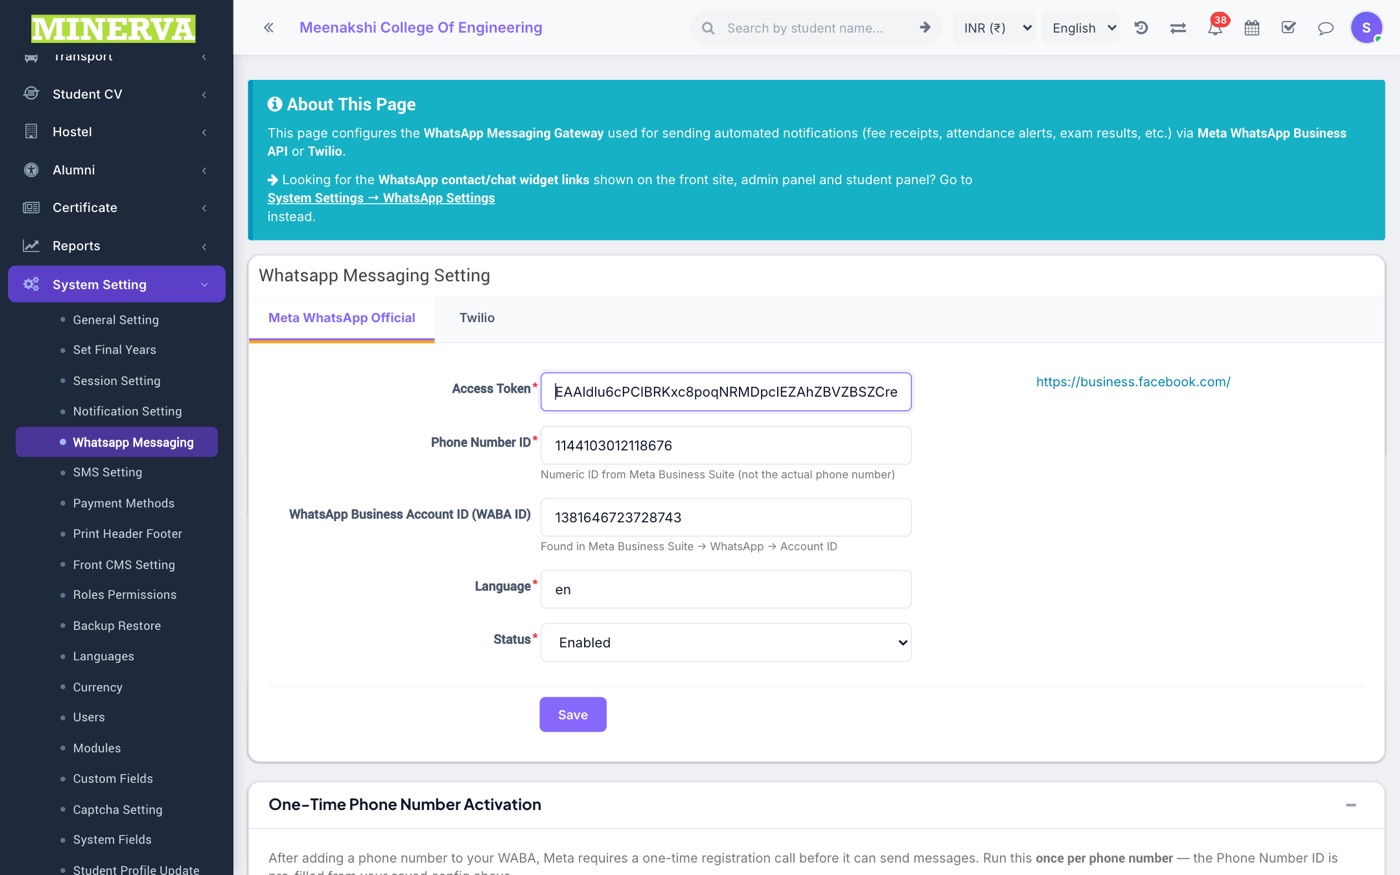Image resolution: width=1400 pixels, height=875 pixels.
Task: Click the About This Page heading
Action: [x=341, y=104]
